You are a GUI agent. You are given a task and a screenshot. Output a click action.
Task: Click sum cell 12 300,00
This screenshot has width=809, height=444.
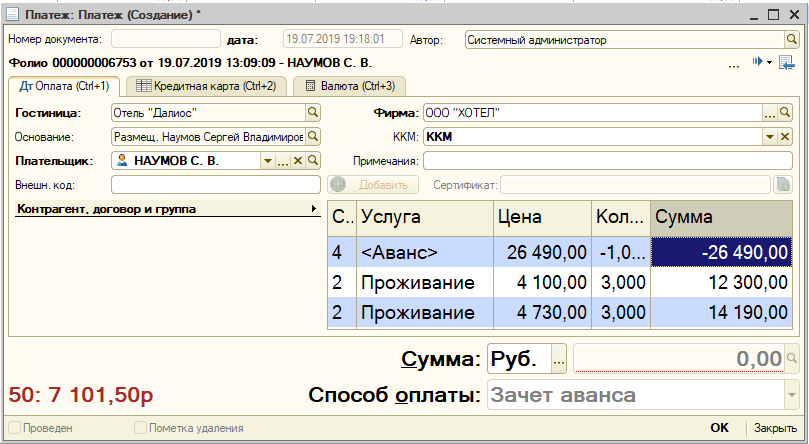tap(721, 282)
